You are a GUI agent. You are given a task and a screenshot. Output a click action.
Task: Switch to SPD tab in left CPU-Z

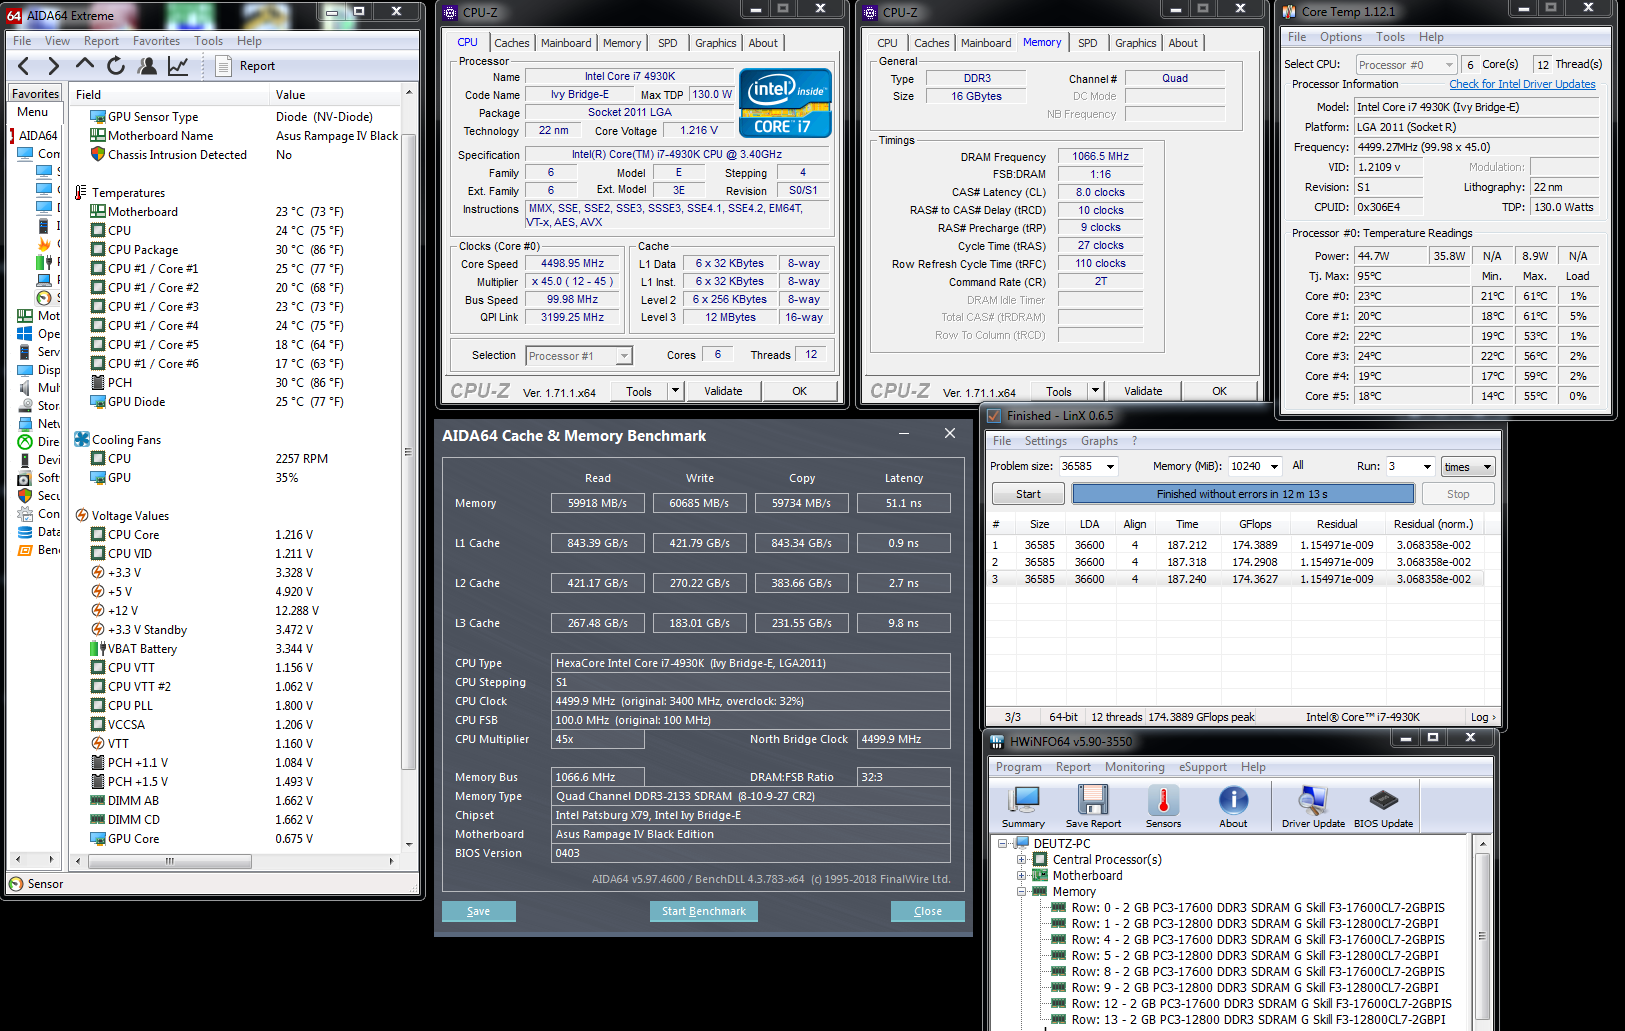point(668,43)
